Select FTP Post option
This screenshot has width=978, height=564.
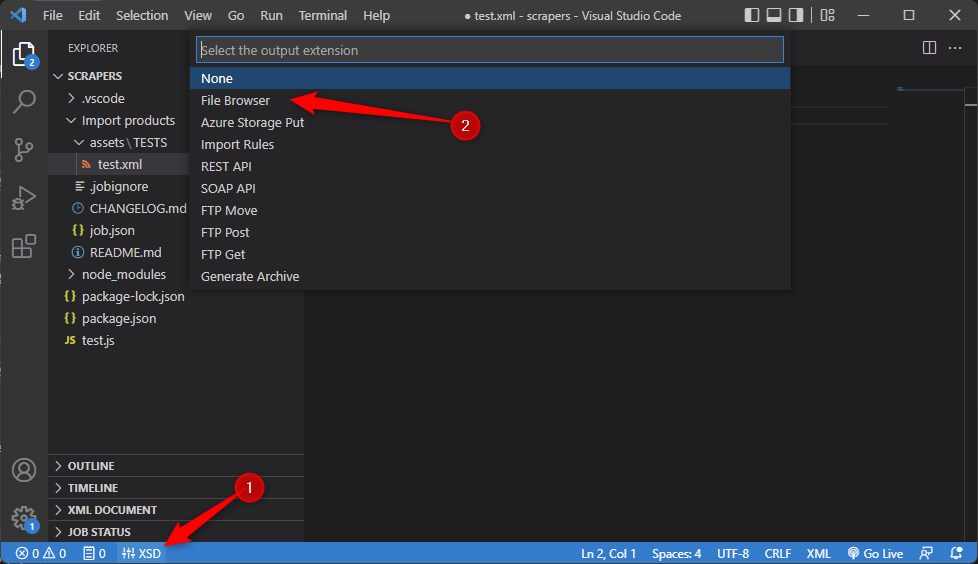(490, 232)
